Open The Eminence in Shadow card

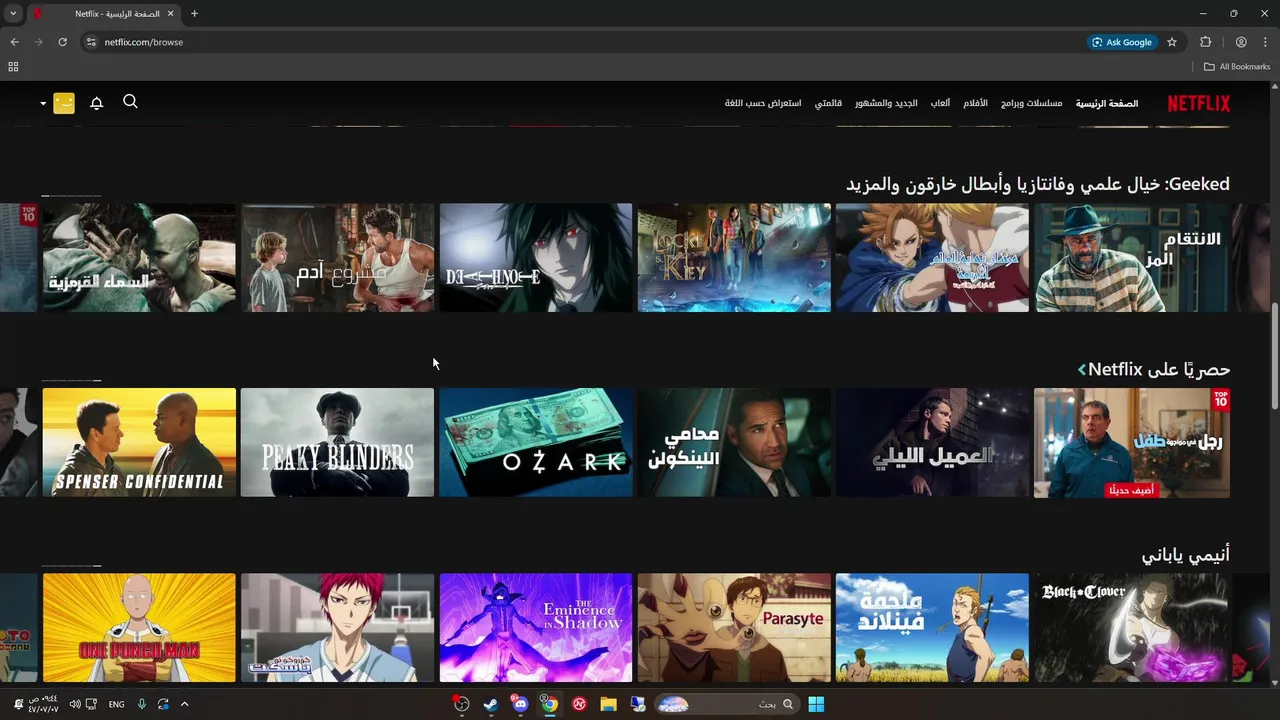click(536, 628)
